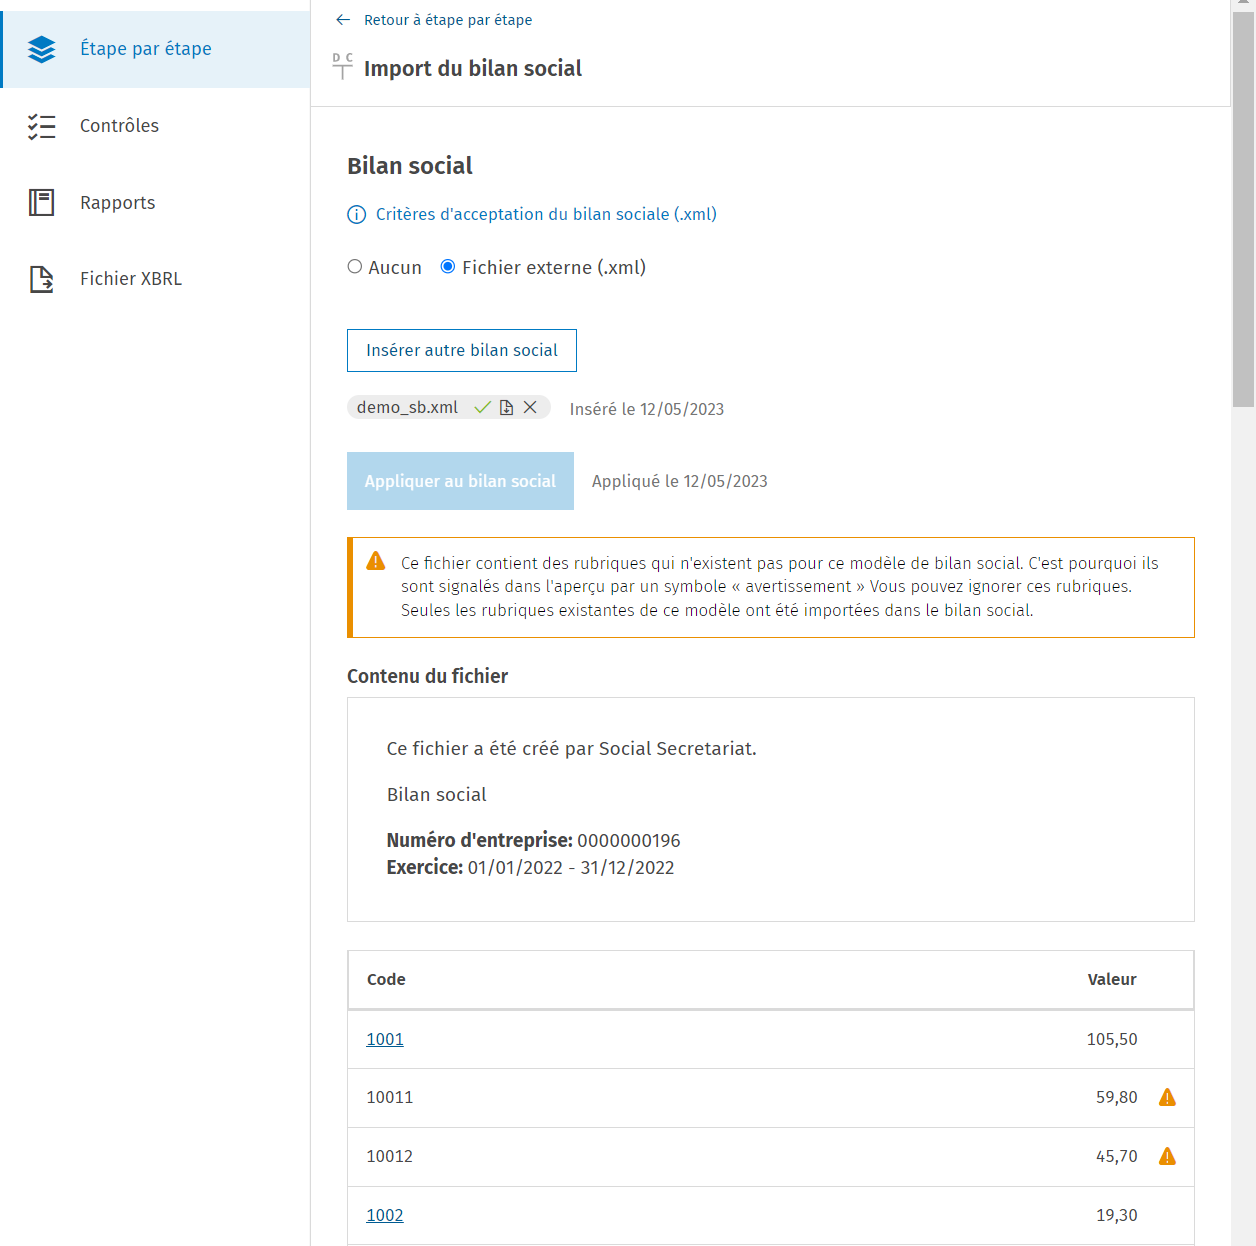1256x1246 pixels.
Task: Open Fichier XBRL in the sidebar
Action: point(155,279)
